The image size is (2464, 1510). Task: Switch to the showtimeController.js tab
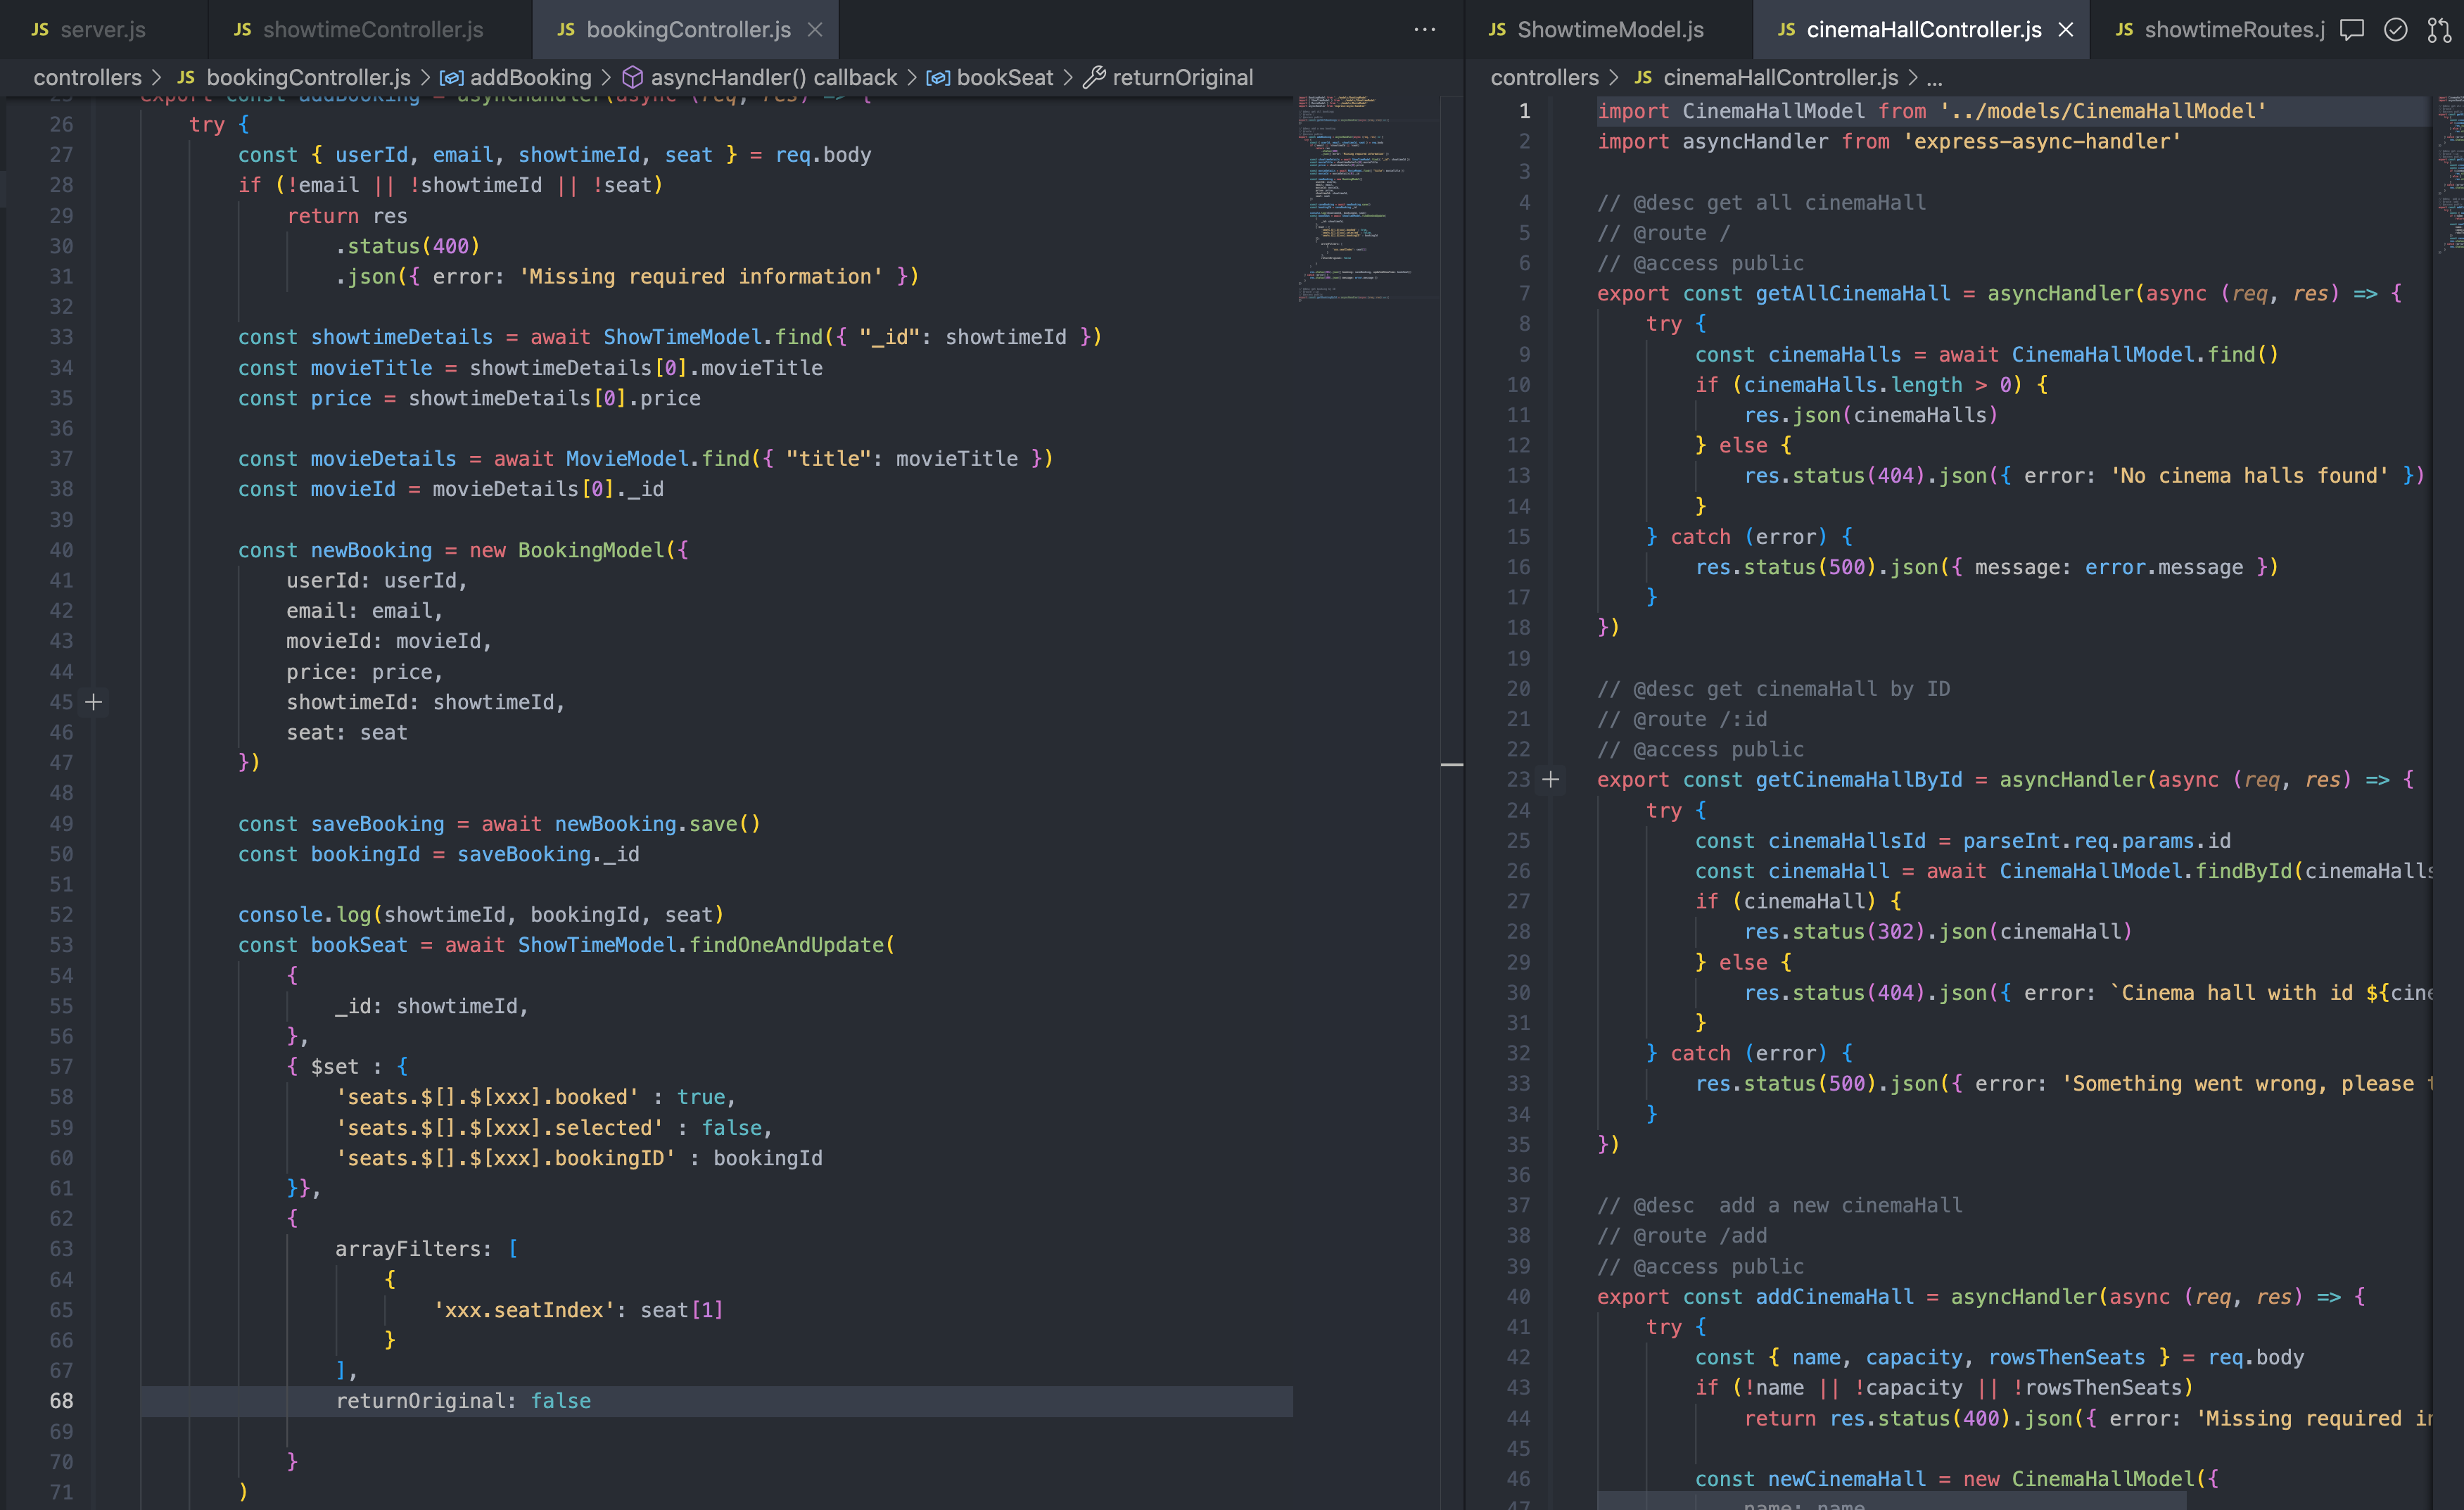(x=372, y=30)
